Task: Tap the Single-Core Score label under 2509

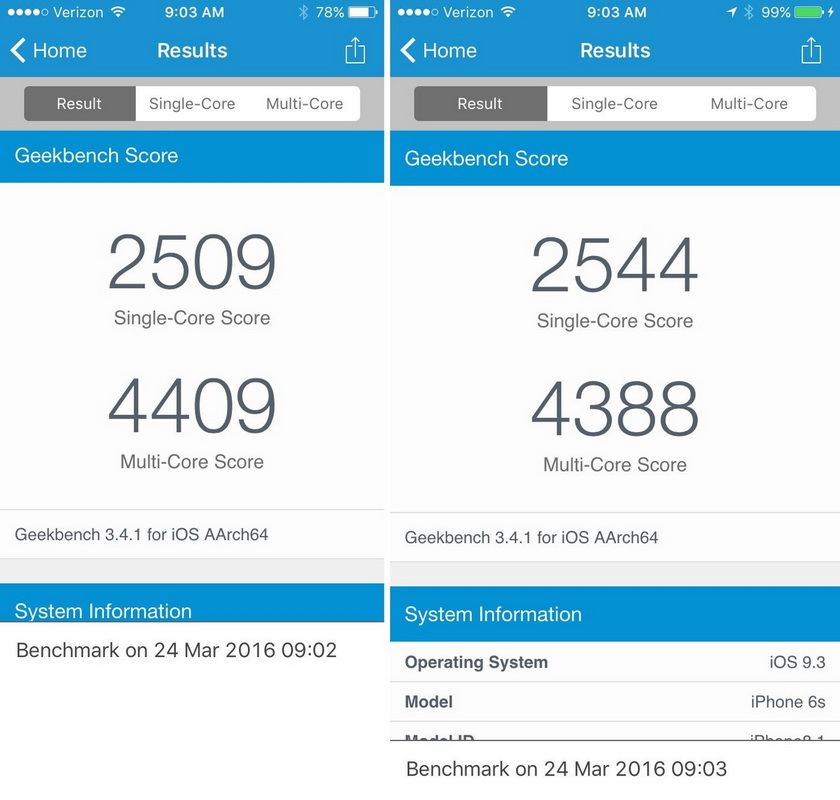Action: 192,318
